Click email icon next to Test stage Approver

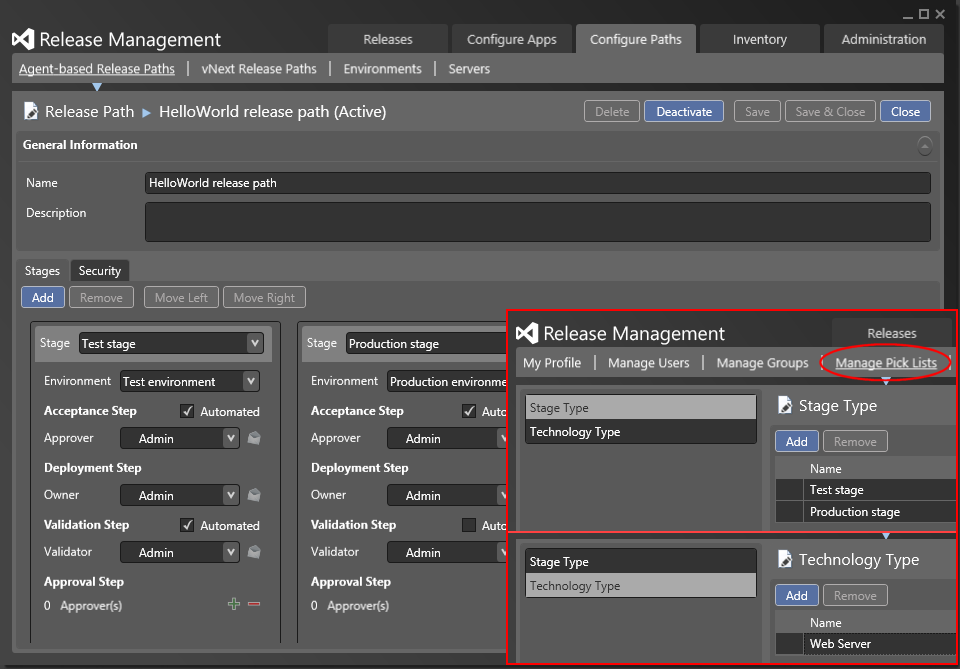click(254, 438)
